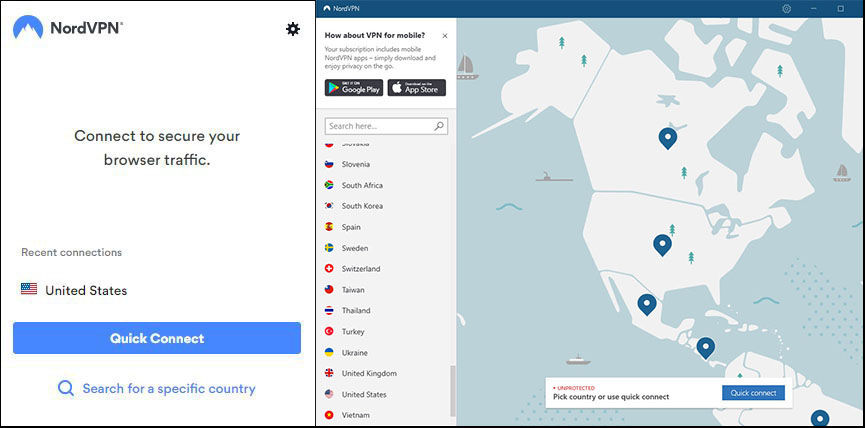Dismiss the VPN for mobile banner
The width and height of the screenshot is (866, 428).
tap(445, 36)
